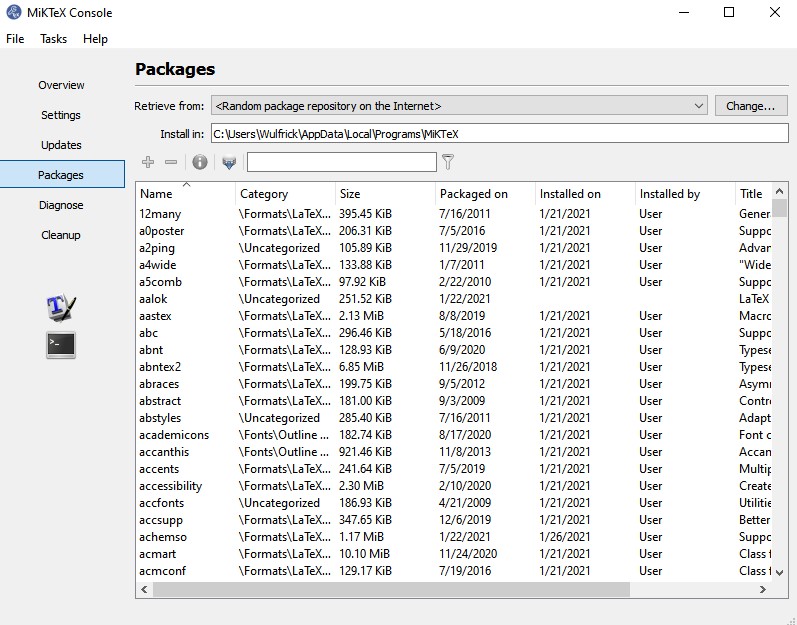This screenshot has width=797, height=625.
Task: Select the abstyles package row
Action: click(x=453, y=418)
